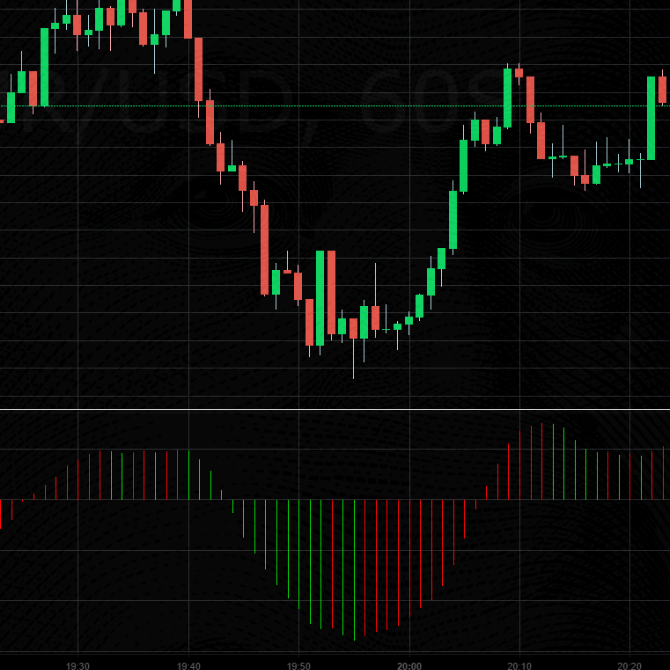The width and height of the screenshot is (670, 670).
Task: Select the tall green candle left of 19:30
Action: point(45,66)
